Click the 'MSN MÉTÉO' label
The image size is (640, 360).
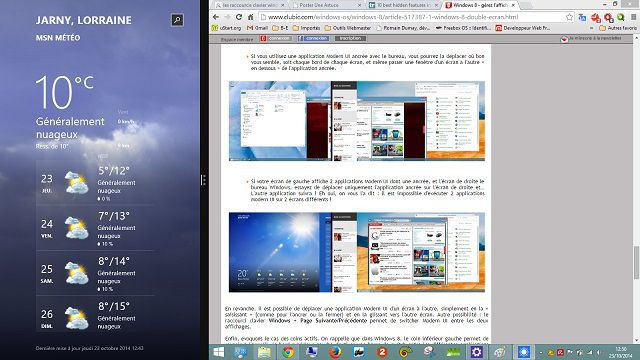tap(58, 38)
